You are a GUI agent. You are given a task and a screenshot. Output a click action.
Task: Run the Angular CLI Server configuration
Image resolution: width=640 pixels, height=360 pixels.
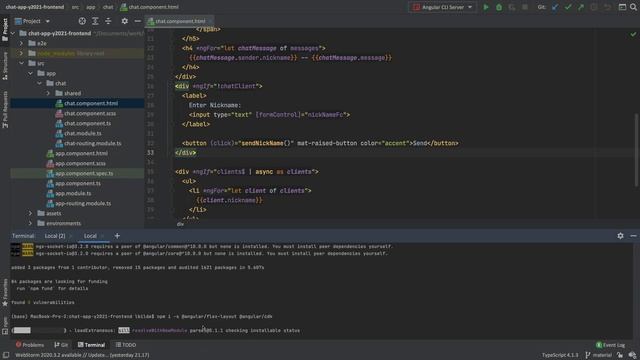click(486, 7)
